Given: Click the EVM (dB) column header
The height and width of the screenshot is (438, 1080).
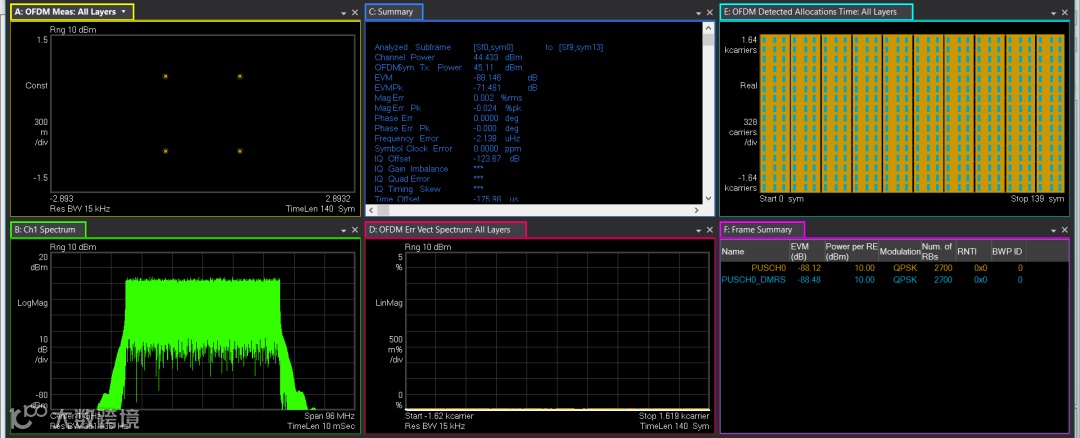Looking at the screenshot, I should point(807,251).
